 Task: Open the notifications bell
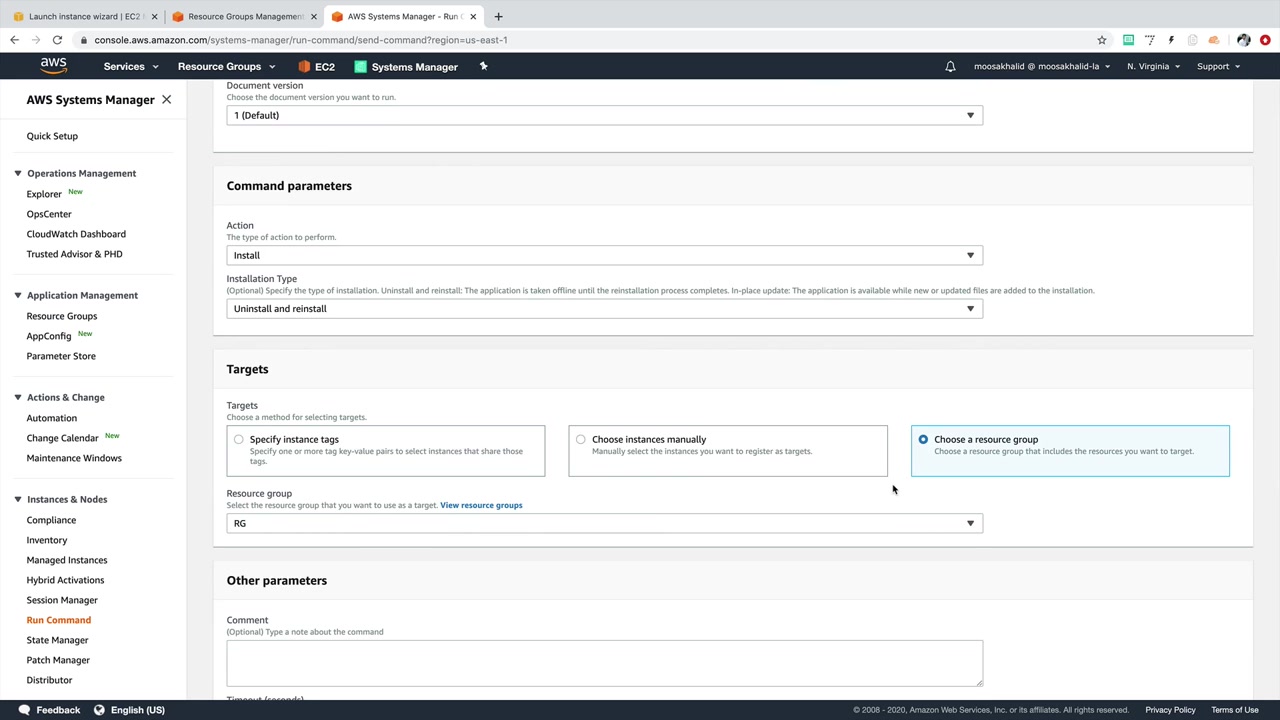point(950,67)
